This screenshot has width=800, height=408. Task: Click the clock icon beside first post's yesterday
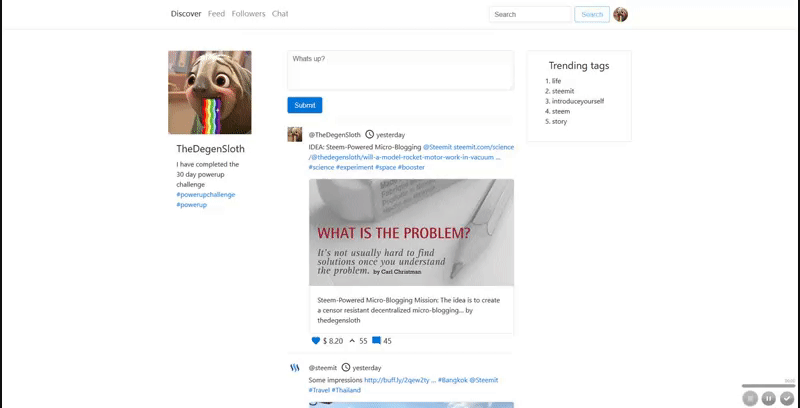pos(369,135)
